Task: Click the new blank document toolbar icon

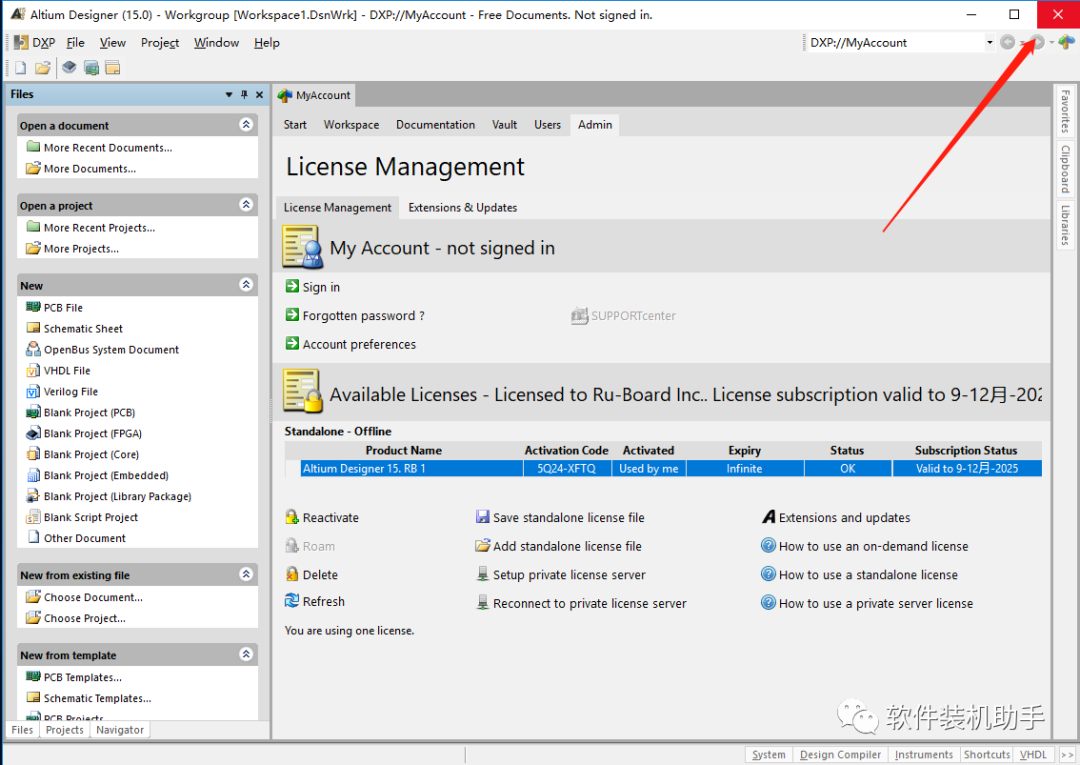Action: click(21, 67)
